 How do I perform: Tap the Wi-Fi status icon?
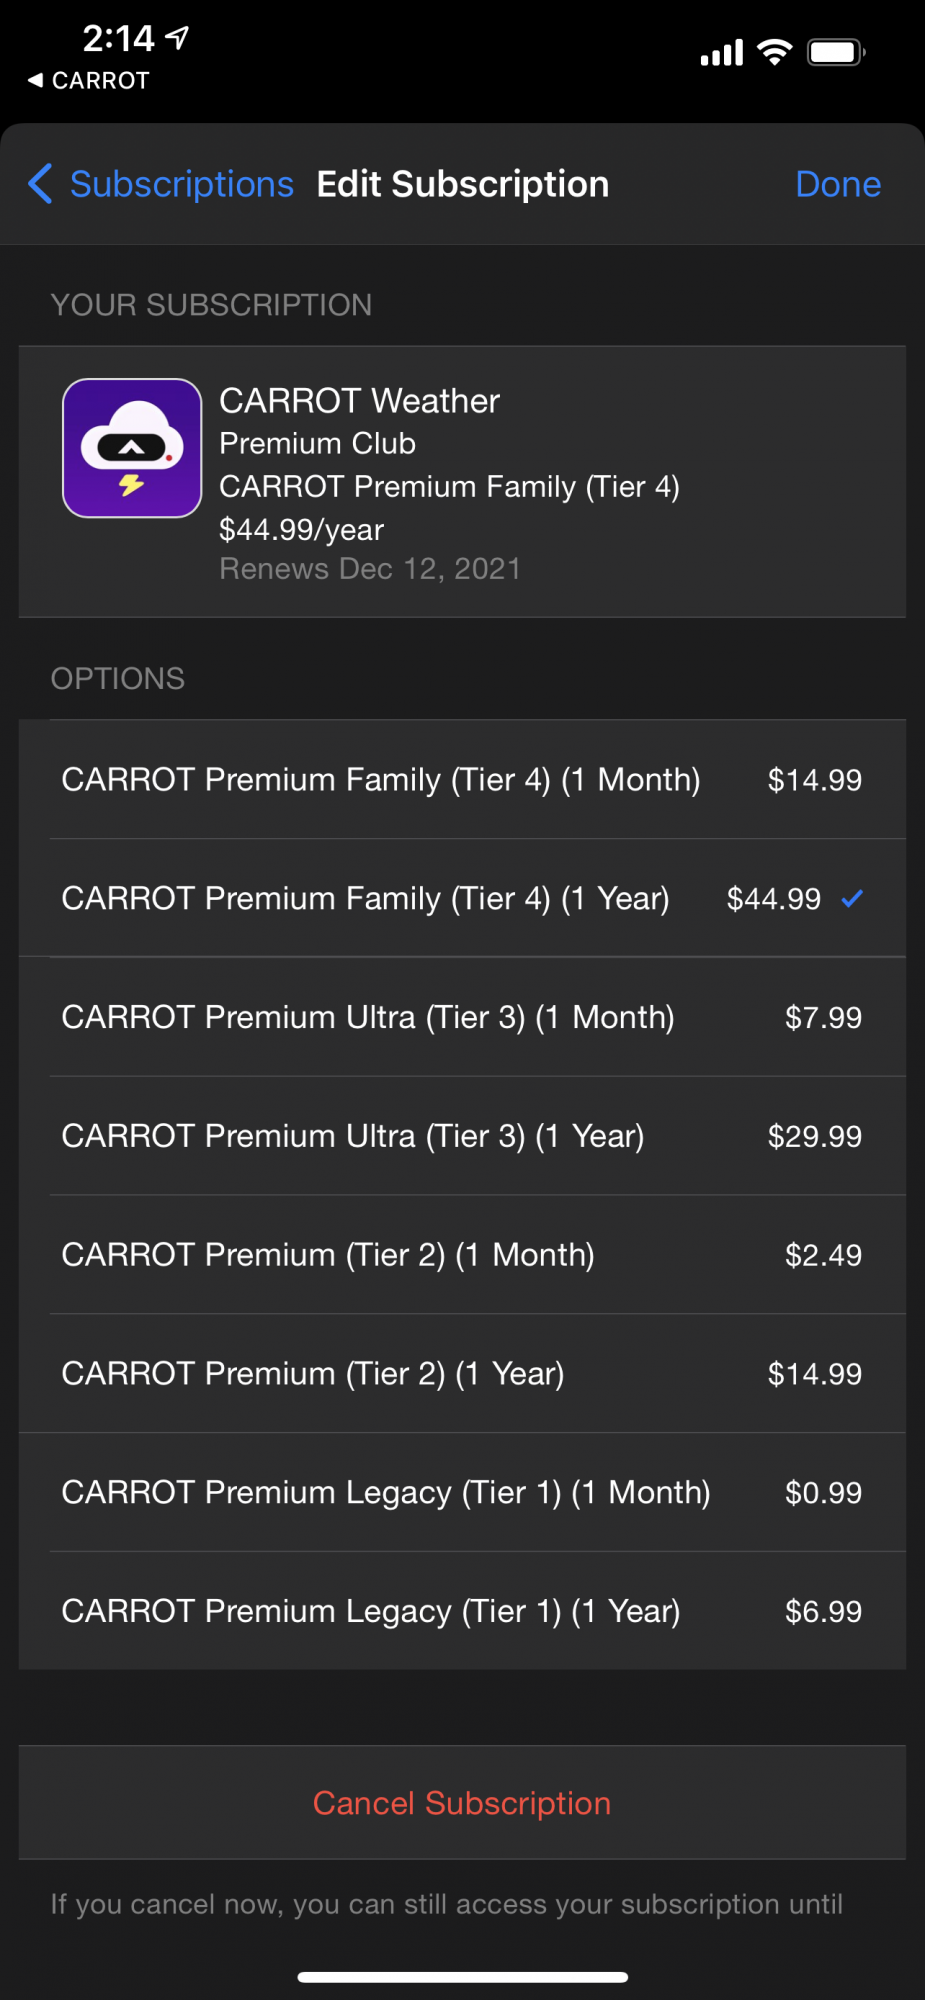pyautogui.click(x=775, y=52)
